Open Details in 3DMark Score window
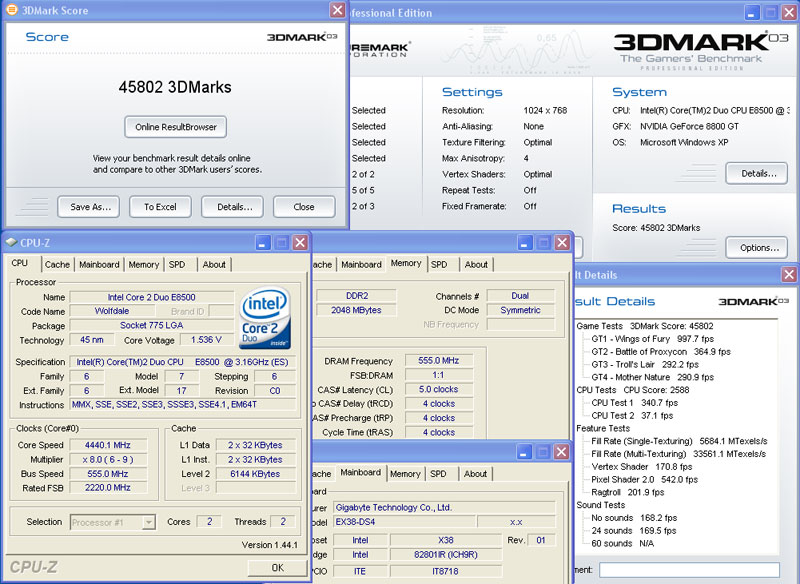Viewport: 800px width, 584px height. pyautogui.click(x=232, y=207)
